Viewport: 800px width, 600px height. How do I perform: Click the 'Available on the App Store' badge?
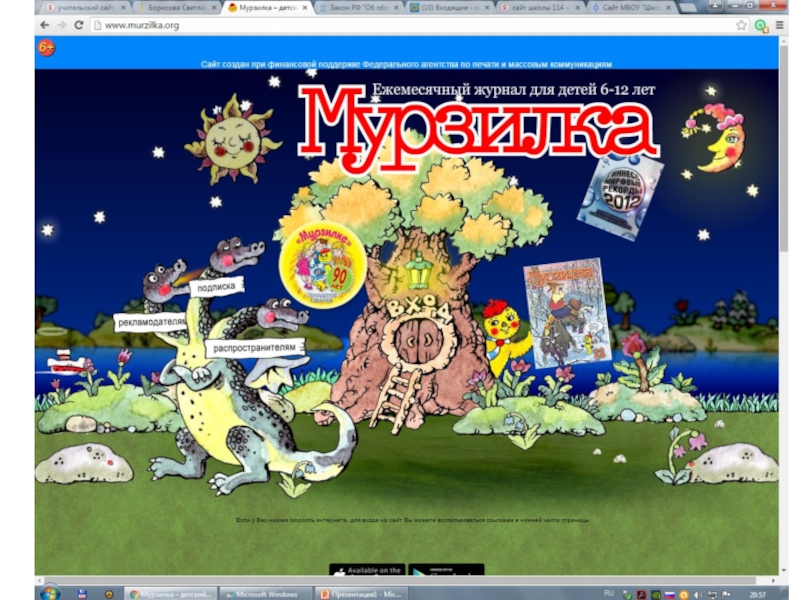[367, 569]
